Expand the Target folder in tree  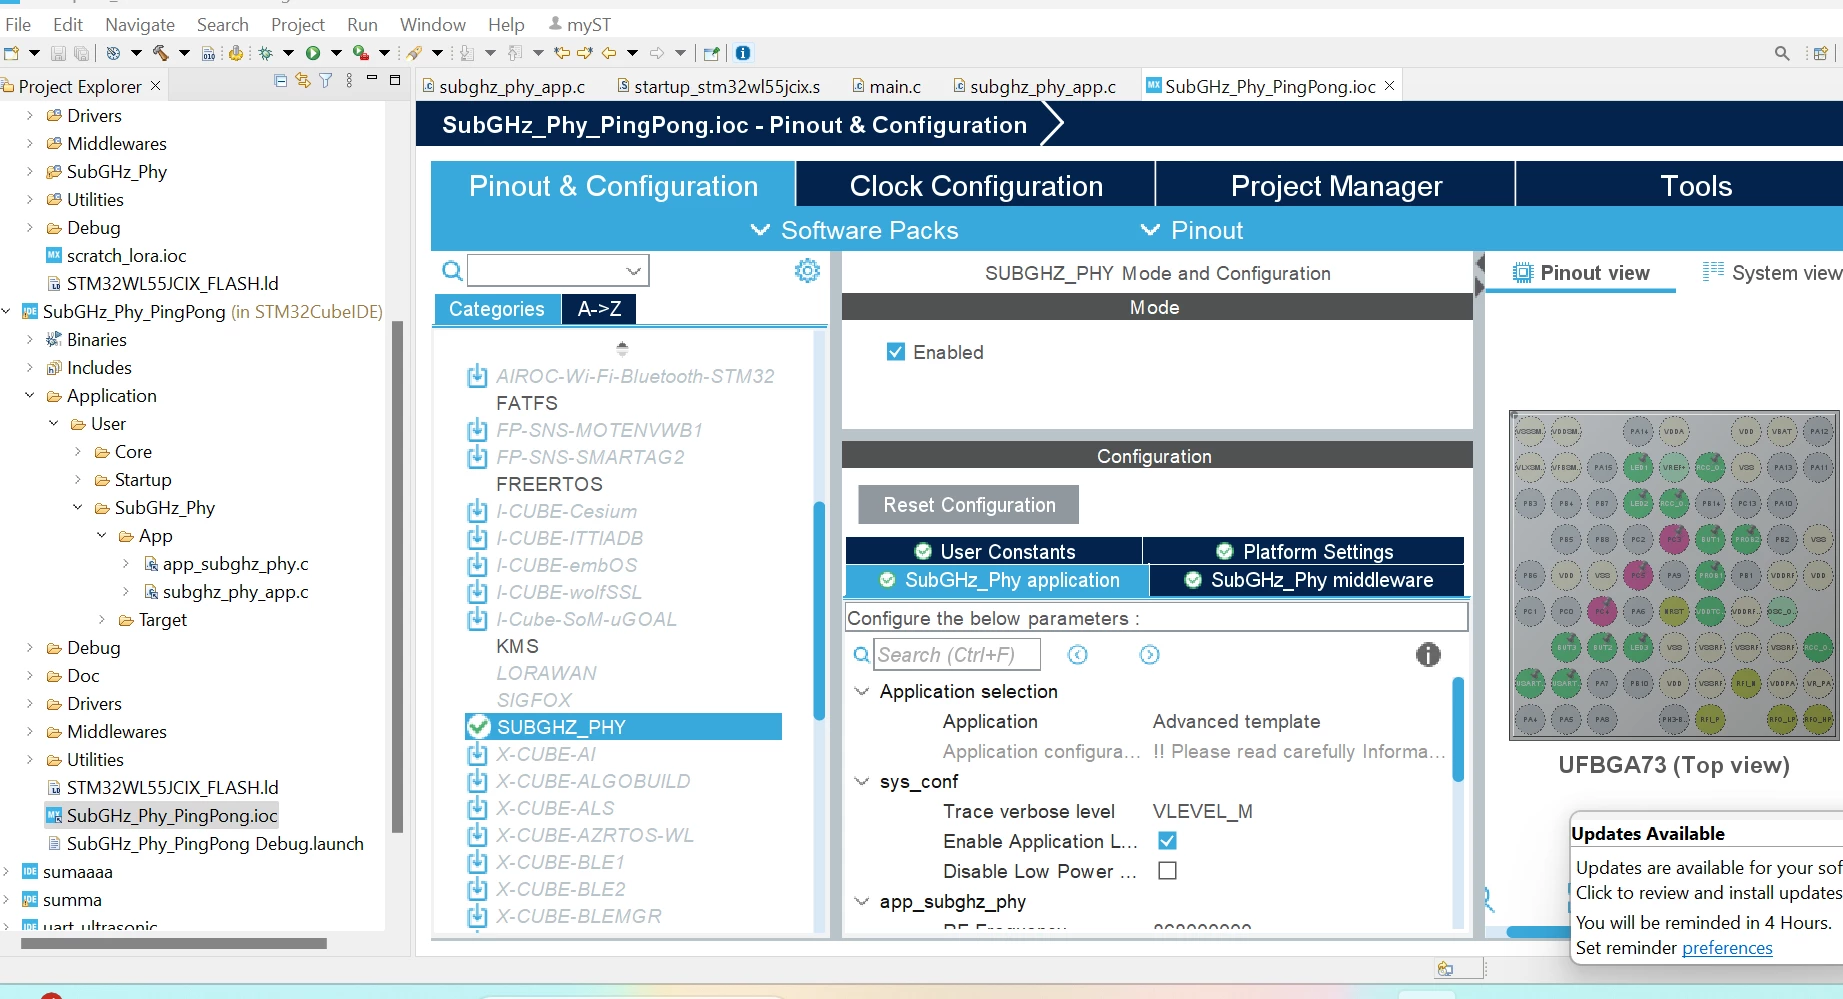pyautogui.click(x=102, y=620)
